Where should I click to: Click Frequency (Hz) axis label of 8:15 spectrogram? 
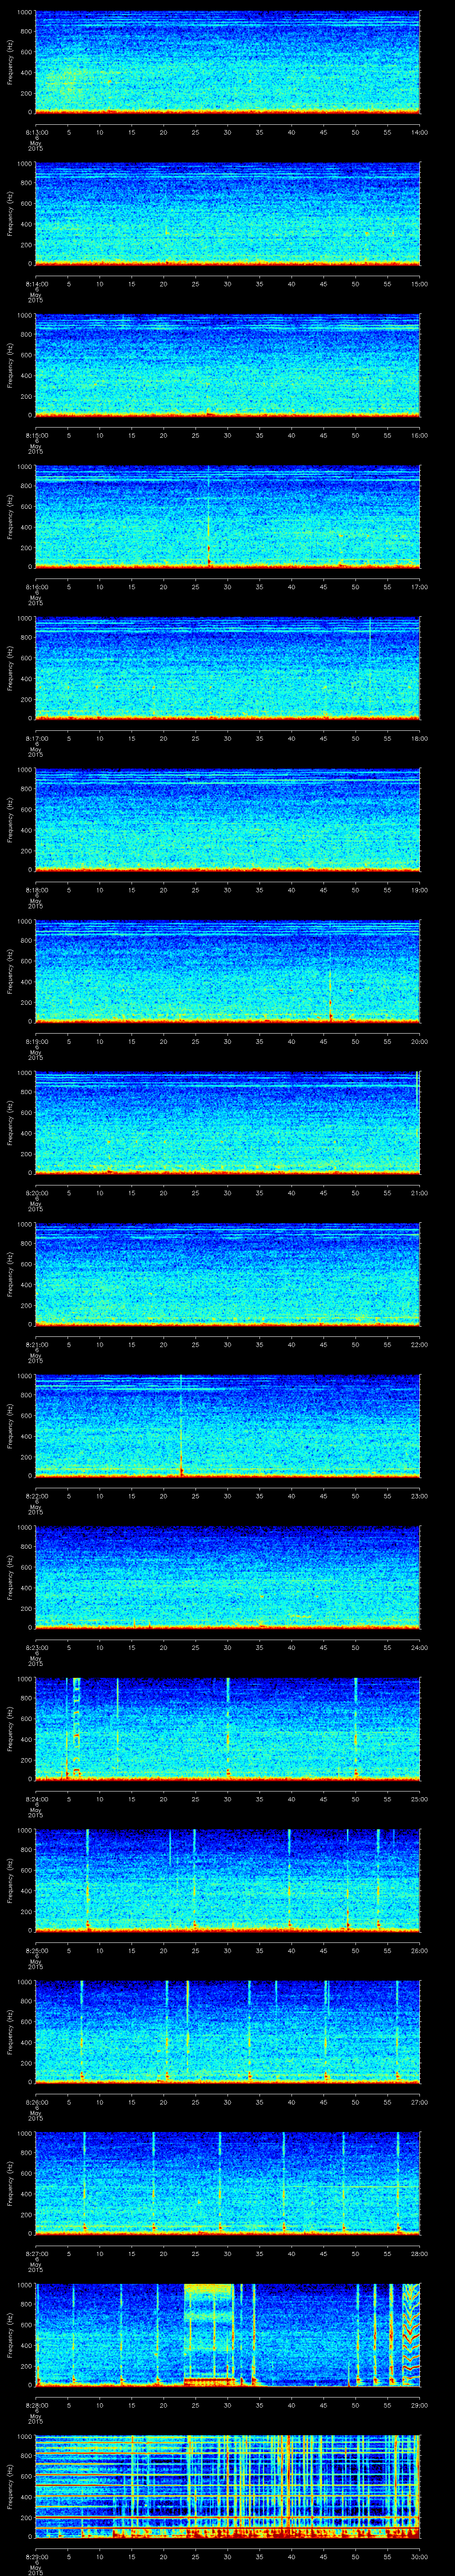tap(10, 365)
